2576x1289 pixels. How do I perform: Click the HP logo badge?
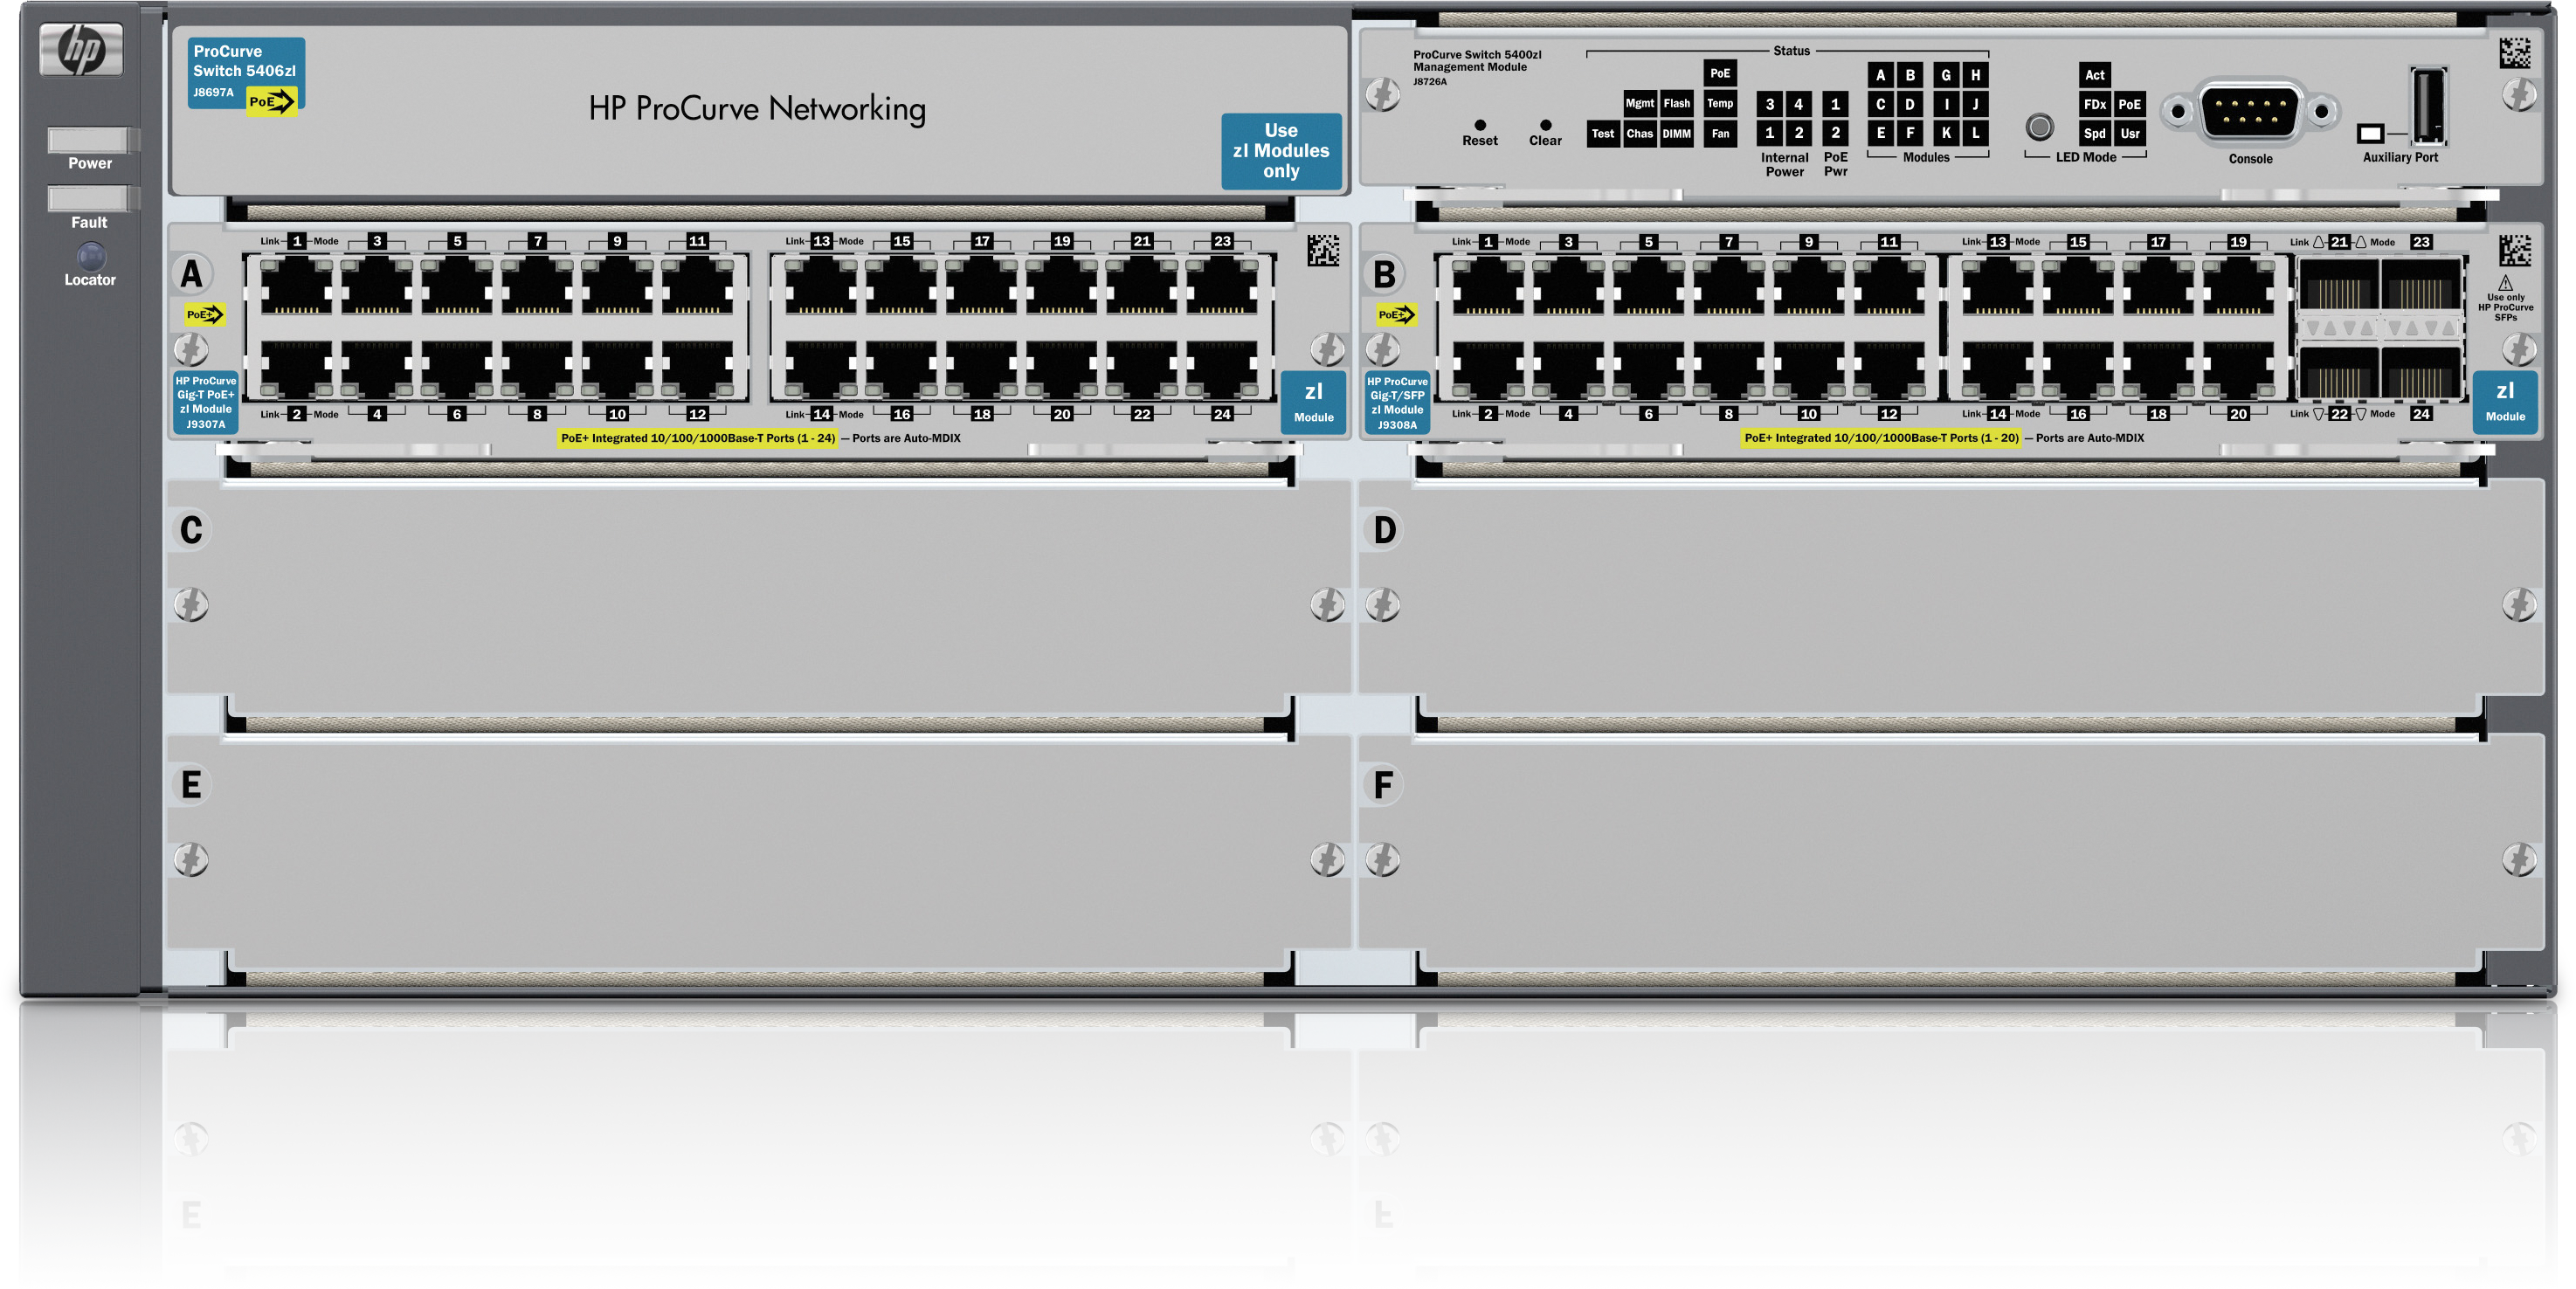point(81,49)
